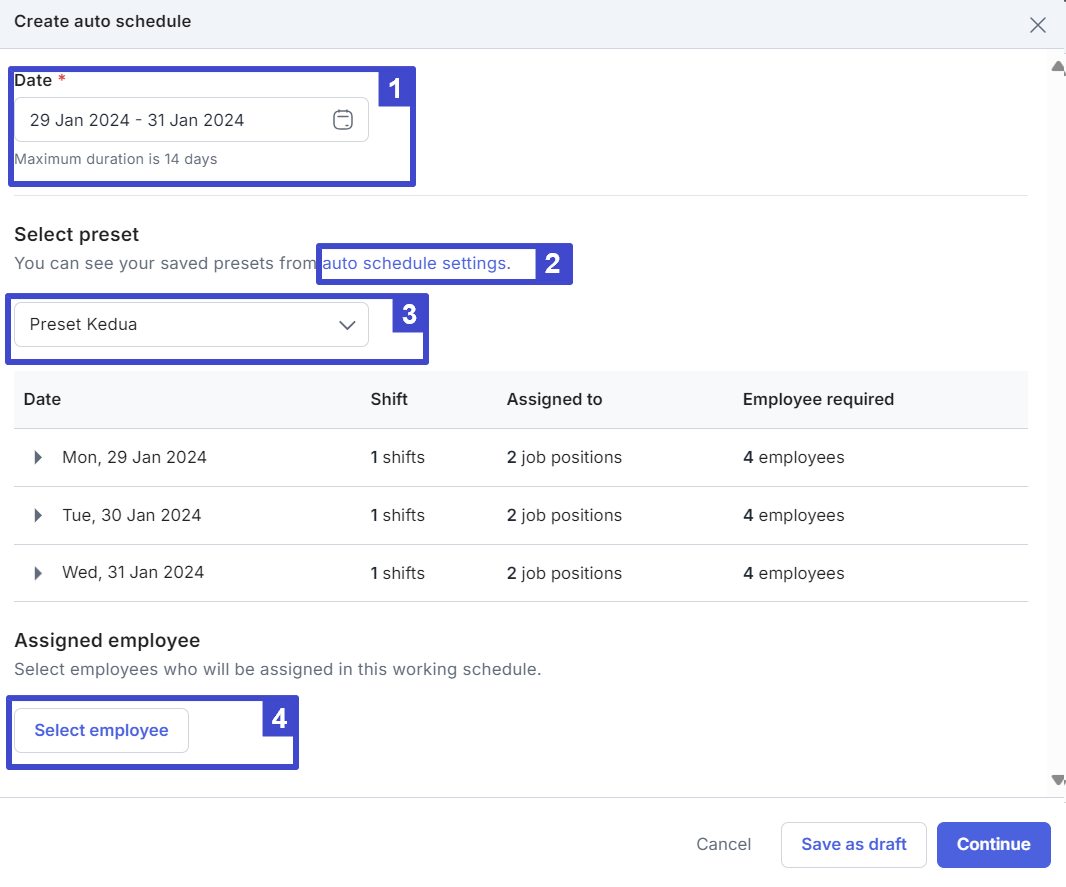
Task: Click the Assigned to column header
Action: point(554,400)
